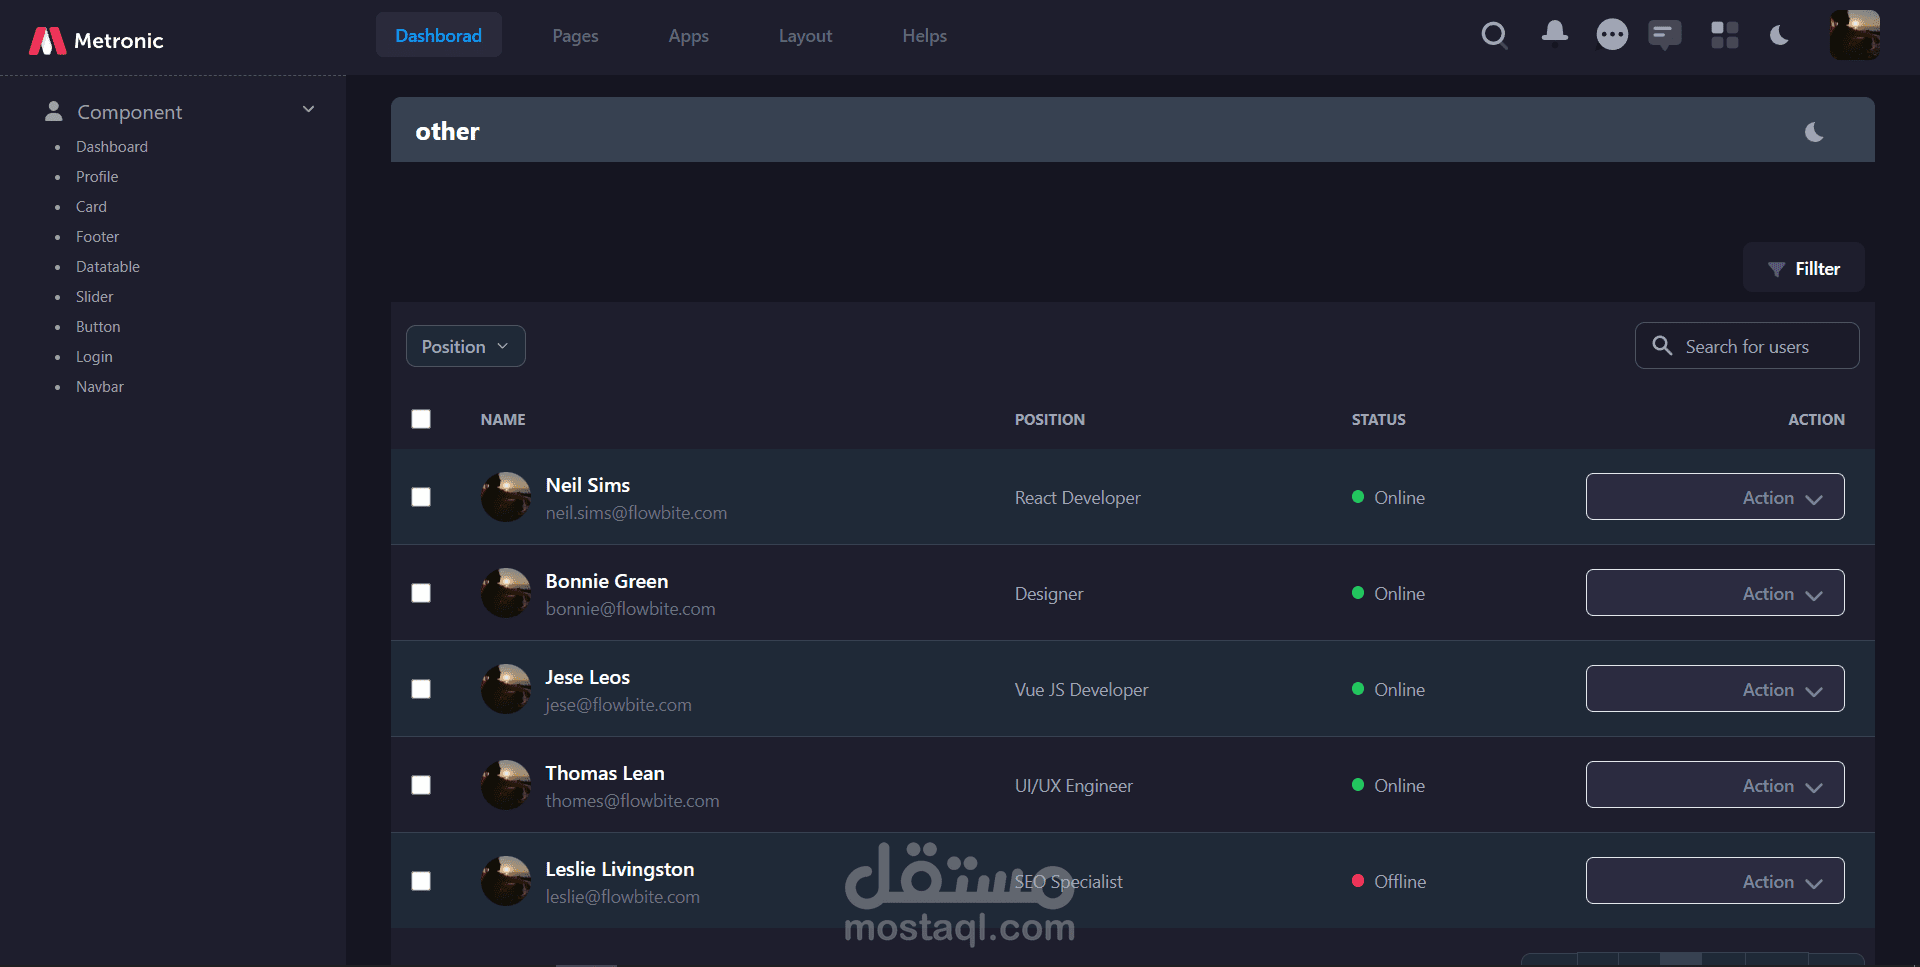The height and width of the screenshot is (967, 1920).
Task: Check the box for Neil Sims
Action: click(x=421, y=497)
